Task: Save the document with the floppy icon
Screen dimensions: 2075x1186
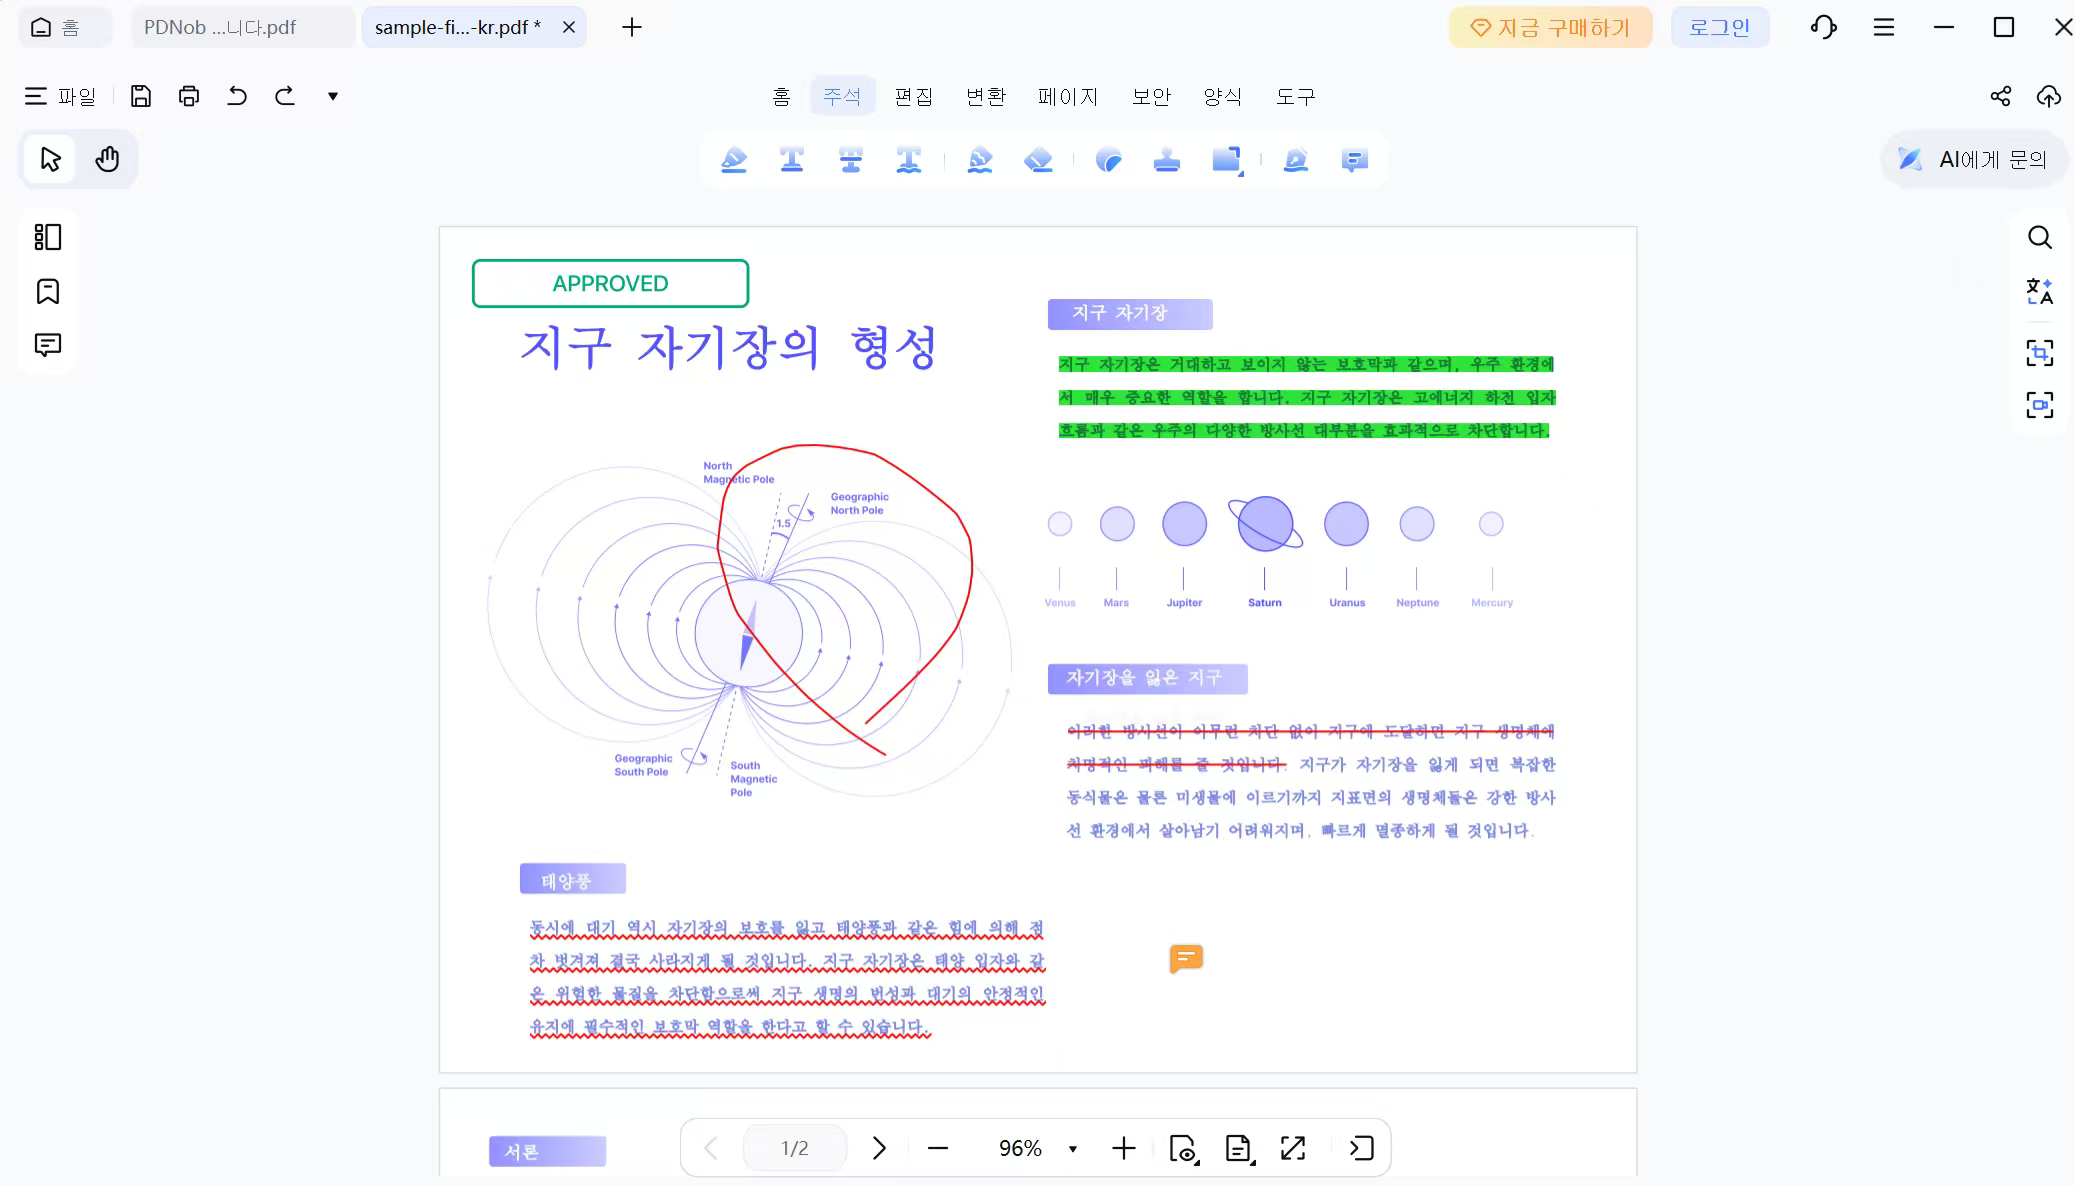Action: click(x=141, y=96)
